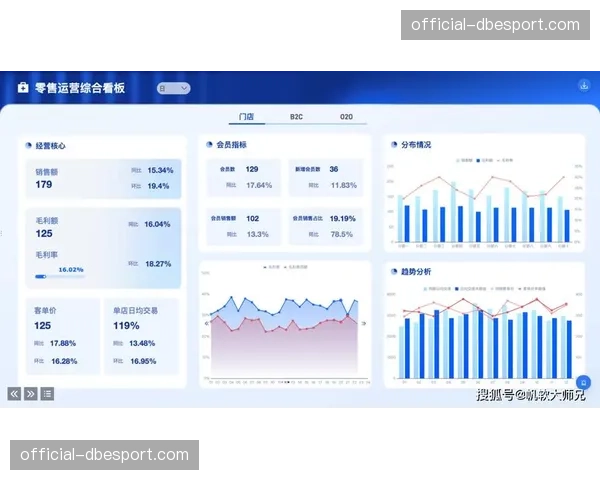Click the 16.02% 毛利率 label
The image size is (600, 480).
[x=71, y=269]
